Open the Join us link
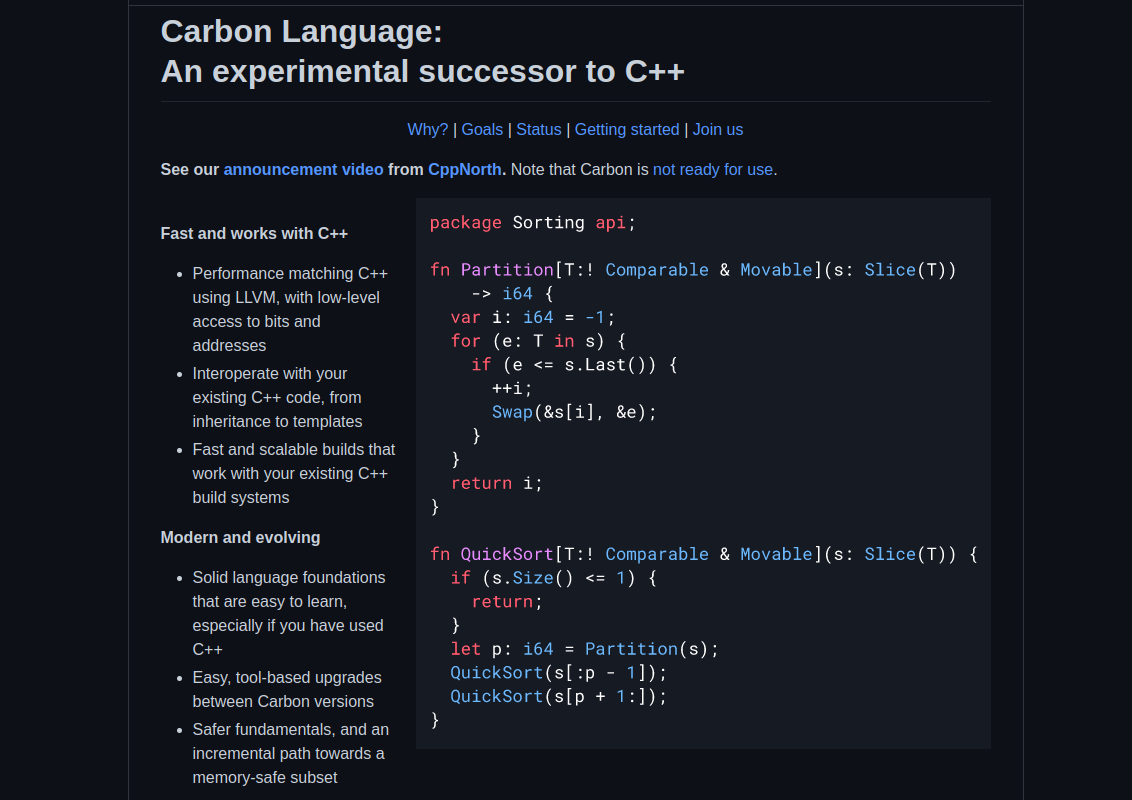The height and width of the screenshot is (800, 1132). point(718,130)
